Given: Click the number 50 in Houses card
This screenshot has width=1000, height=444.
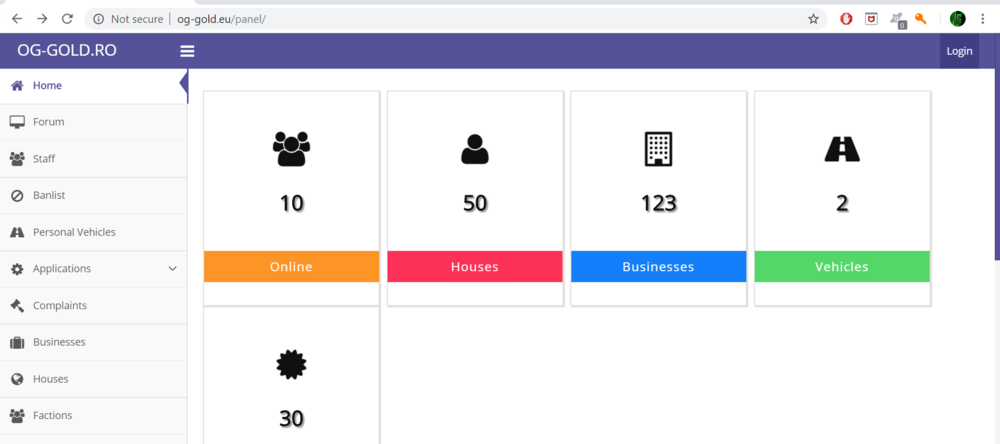Looking at the screenshot, I should pyautogui.click(x=474, y=204).
